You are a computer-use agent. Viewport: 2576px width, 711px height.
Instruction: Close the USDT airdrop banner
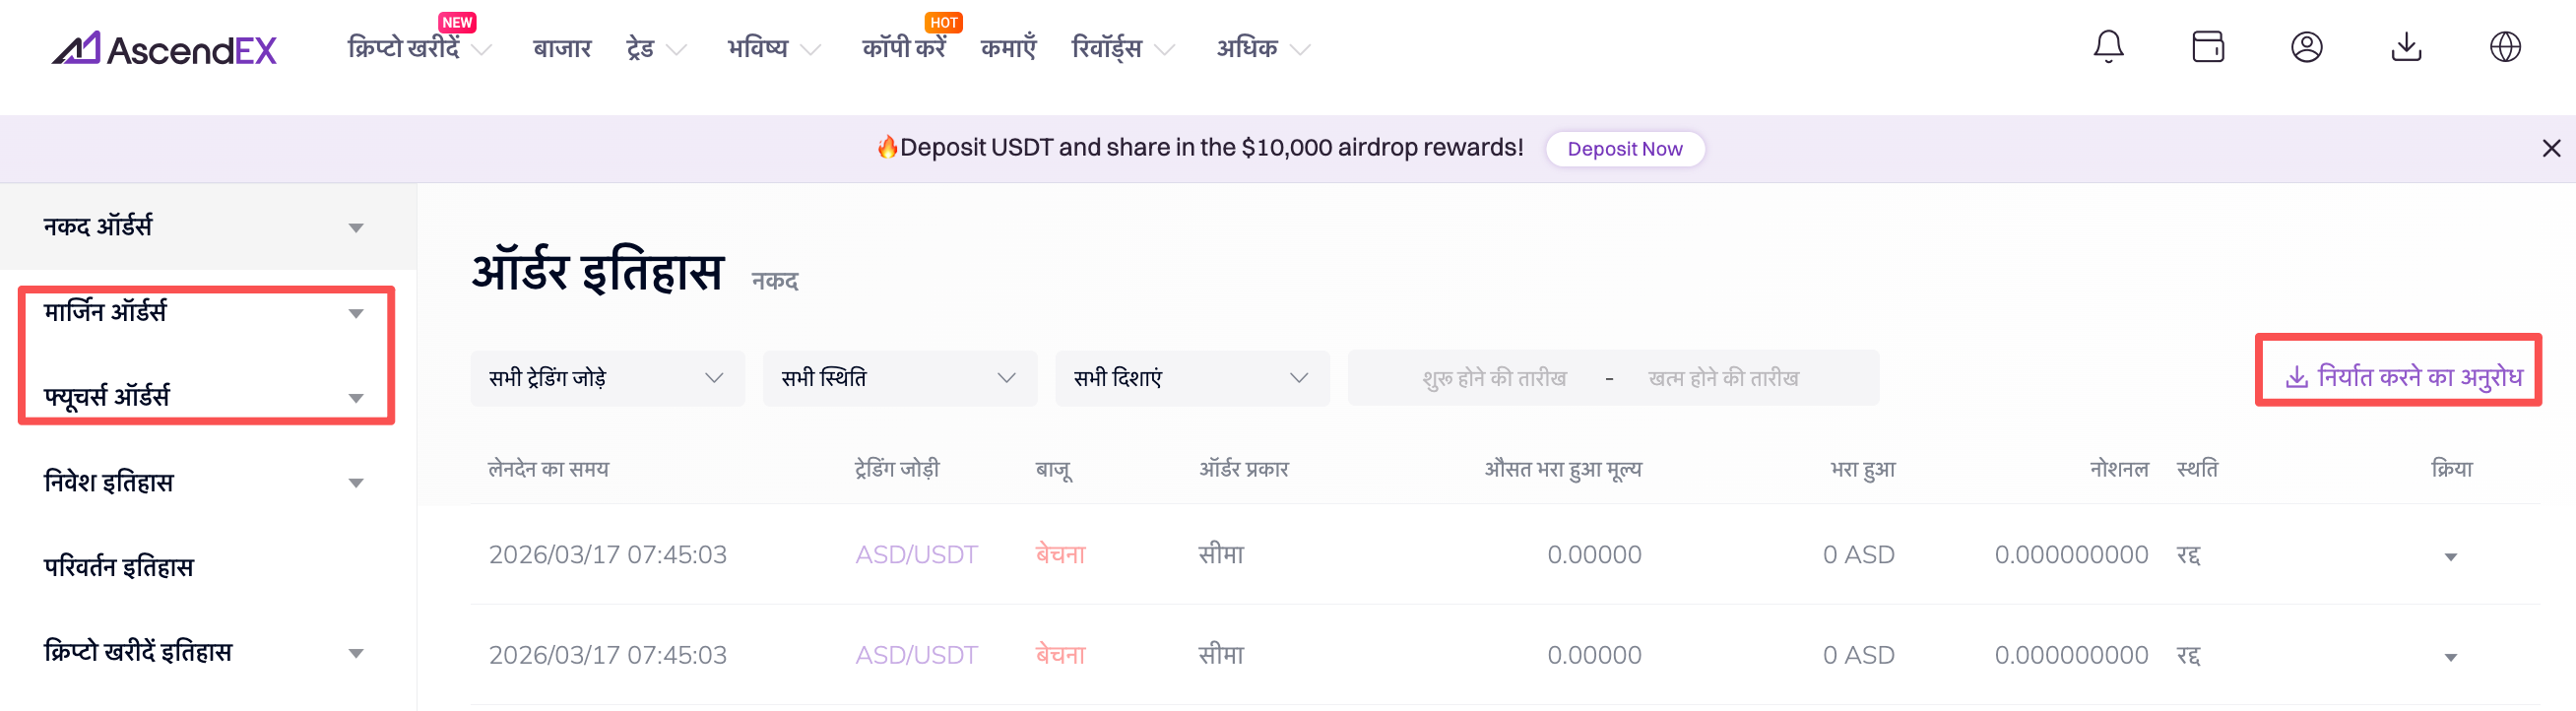[x=2551, y=149]
